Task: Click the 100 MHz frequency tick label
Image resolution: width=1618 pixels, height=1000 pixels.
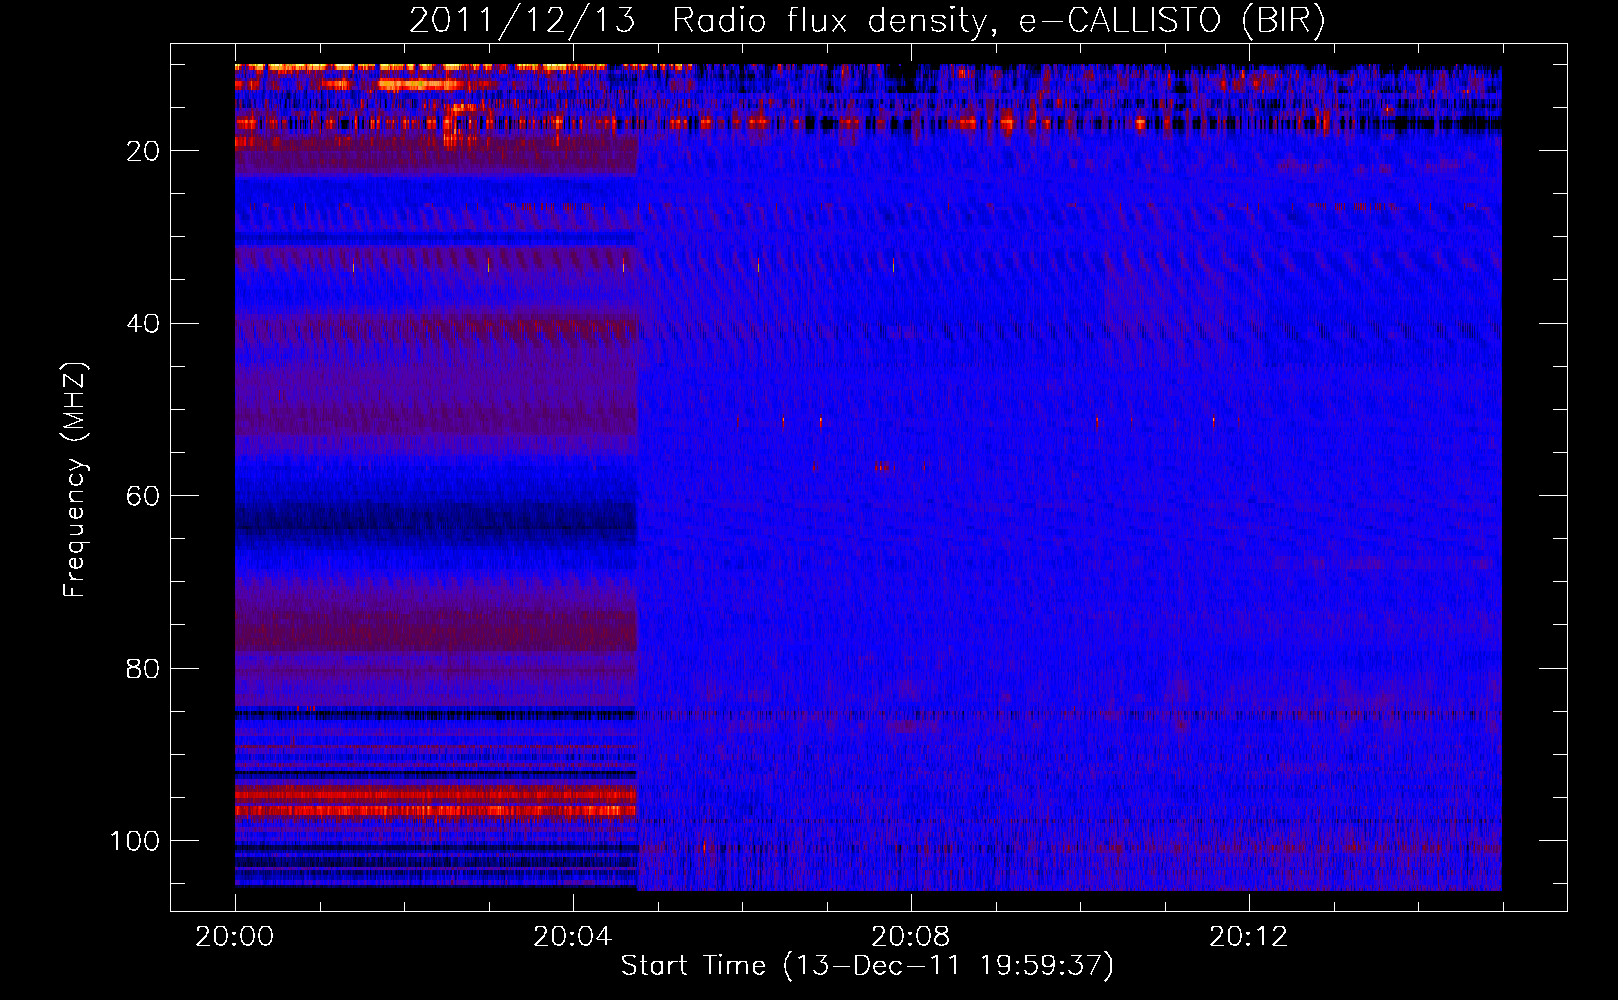Action: 135,841
